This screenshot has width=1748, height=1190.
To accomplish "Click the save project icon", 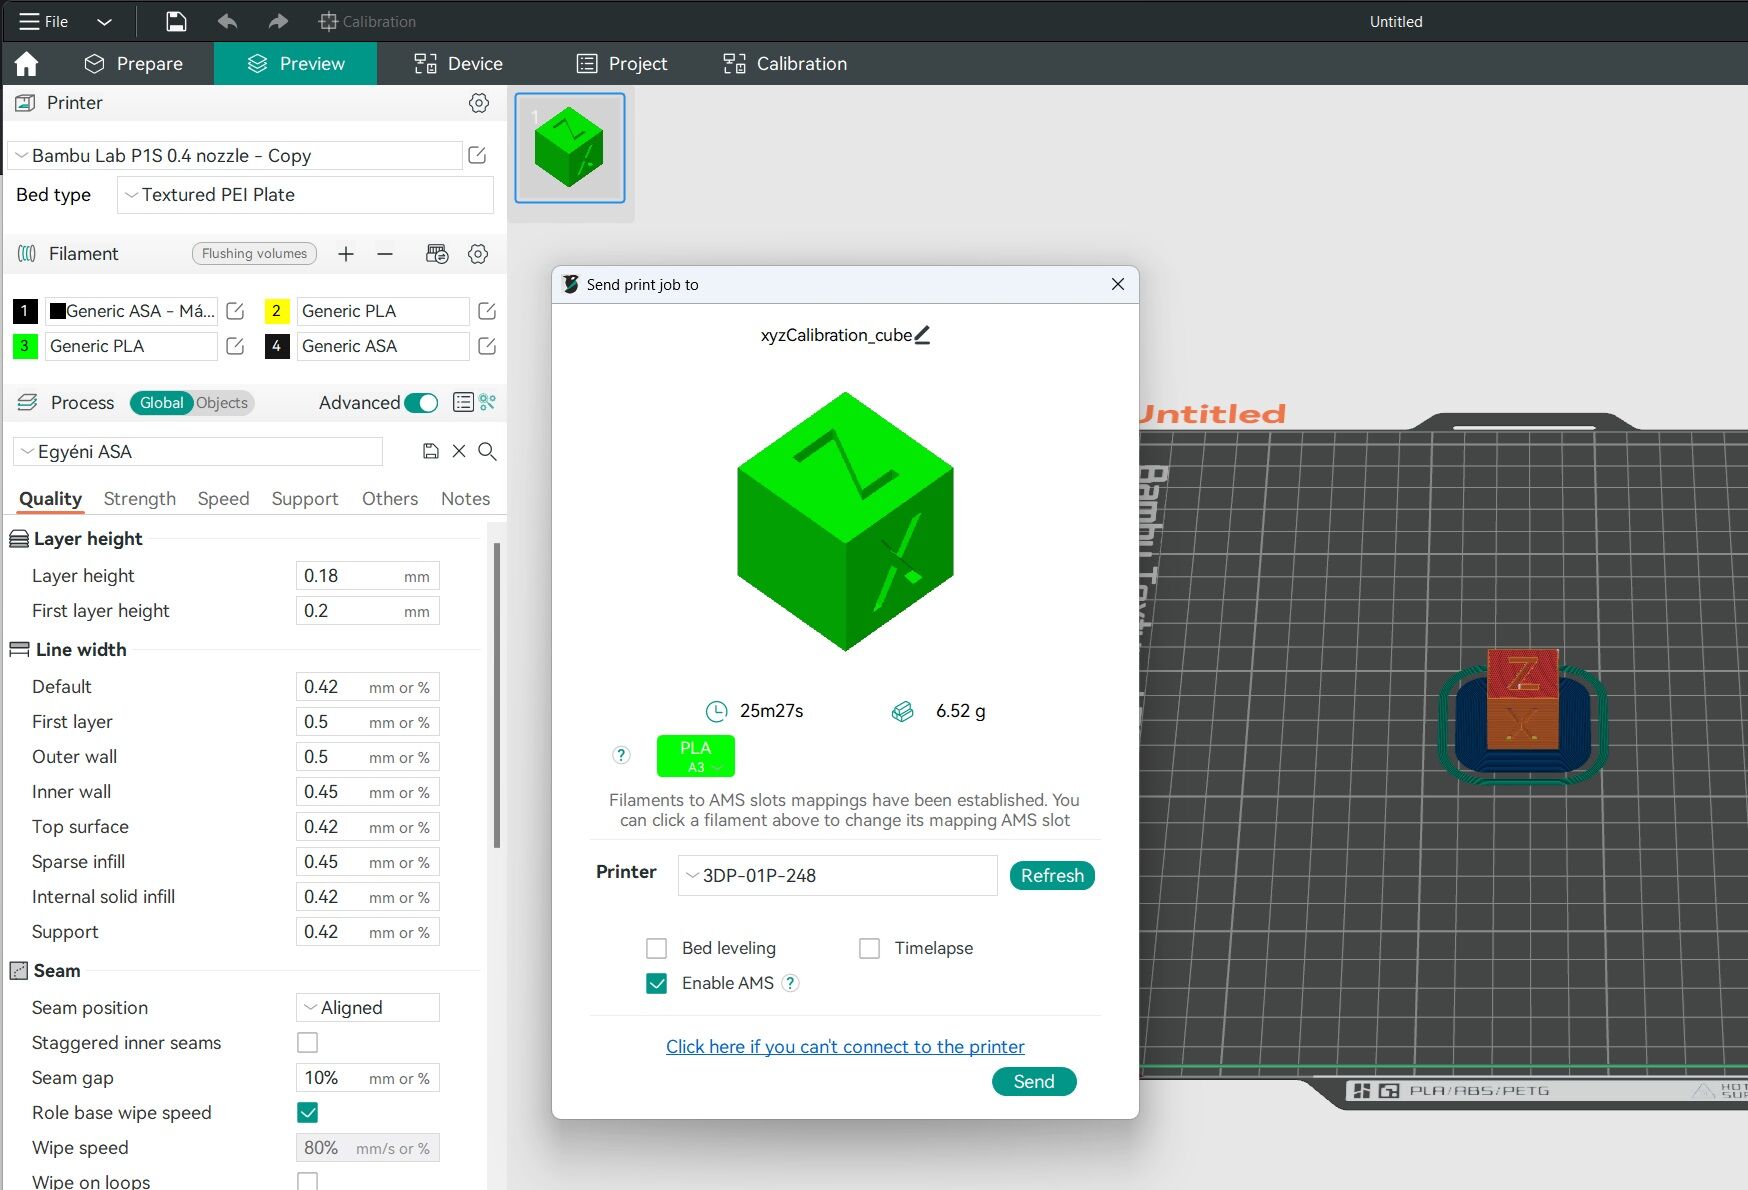I will (176, 21).
